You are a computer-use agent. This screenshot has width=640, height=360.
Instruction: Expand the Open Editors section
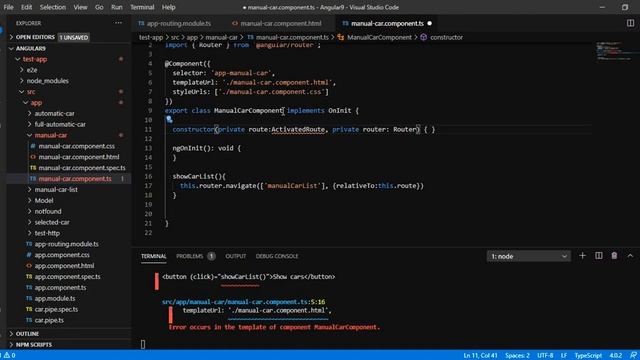pos(35,37)
